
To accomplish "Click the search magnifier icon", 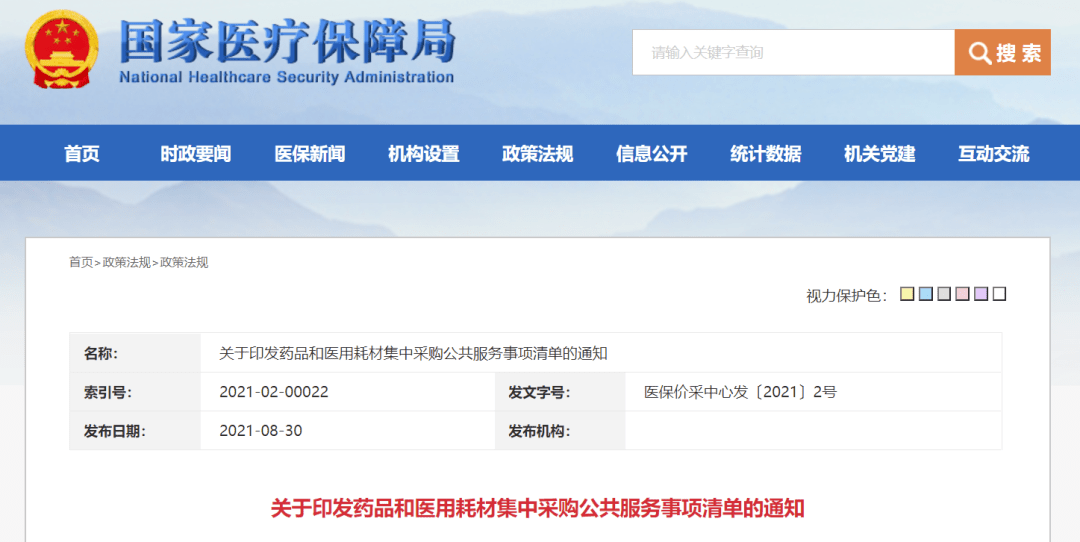I will [979, 52].
